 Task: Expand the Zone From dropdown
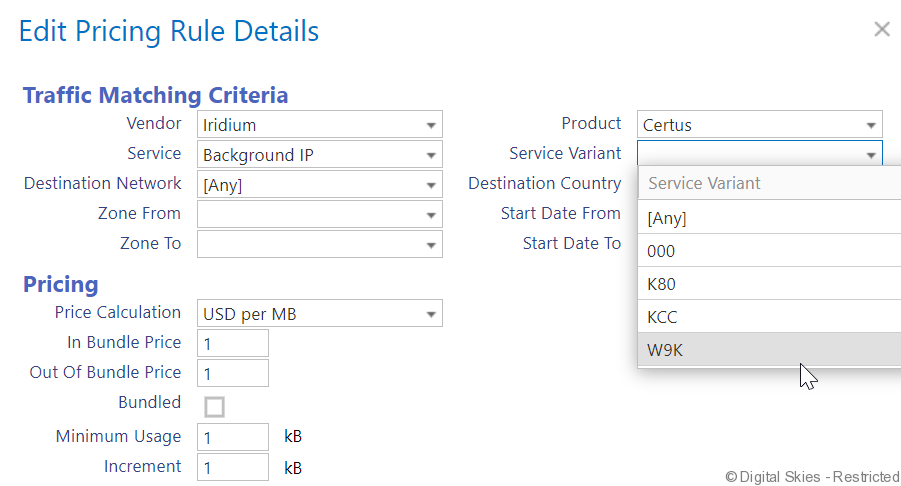pyautogui.click(x=319, y=215)
